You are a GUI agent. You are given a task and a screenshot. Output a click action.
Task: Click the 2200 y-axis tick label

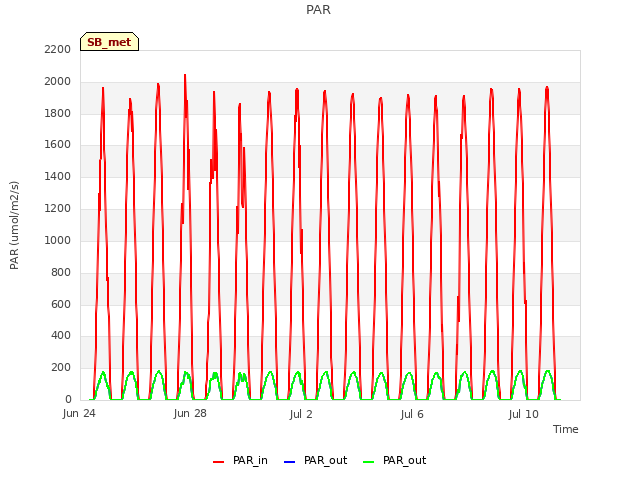coord(58,49)
